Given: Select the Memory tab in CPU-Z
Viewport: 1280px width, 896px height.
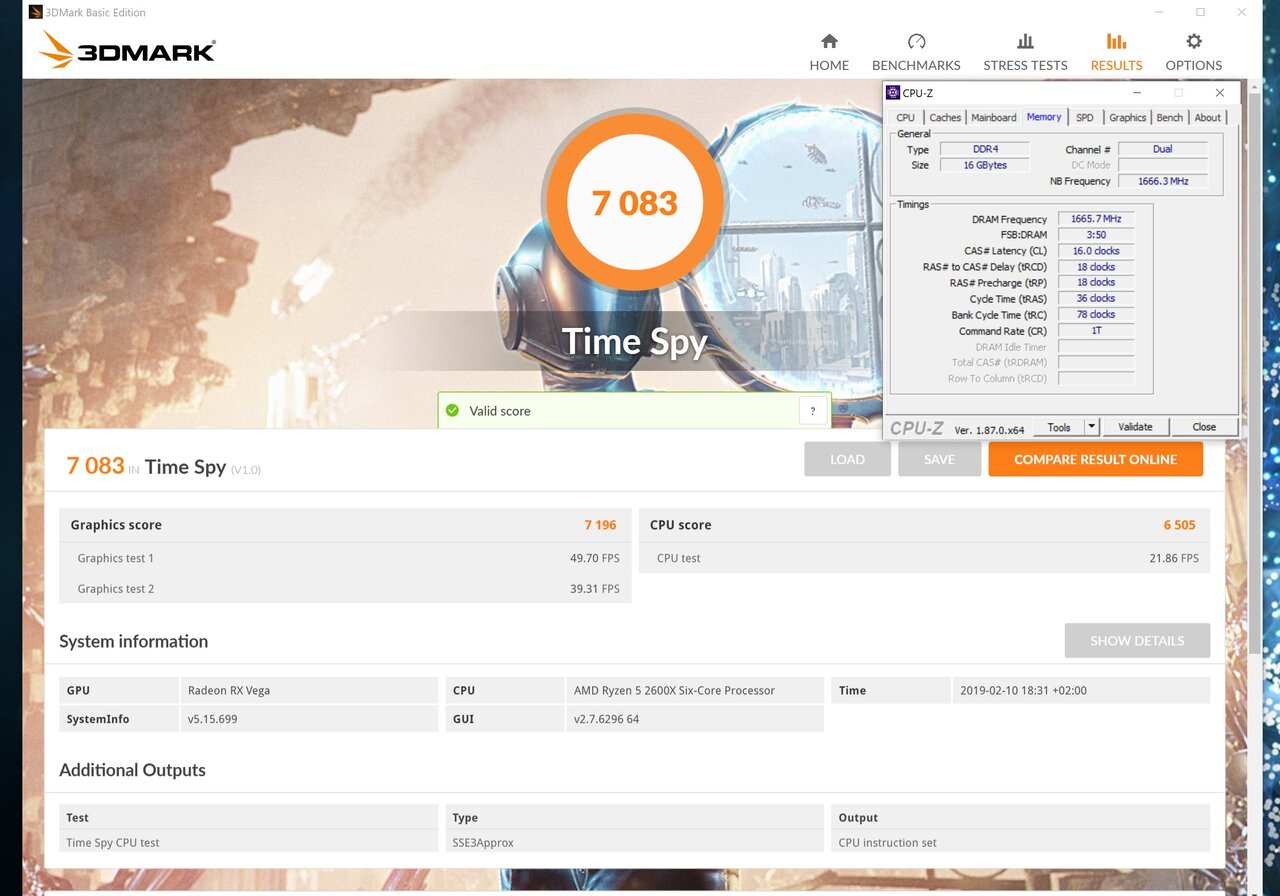Looking at the screenshot, I should [1044, 116].
